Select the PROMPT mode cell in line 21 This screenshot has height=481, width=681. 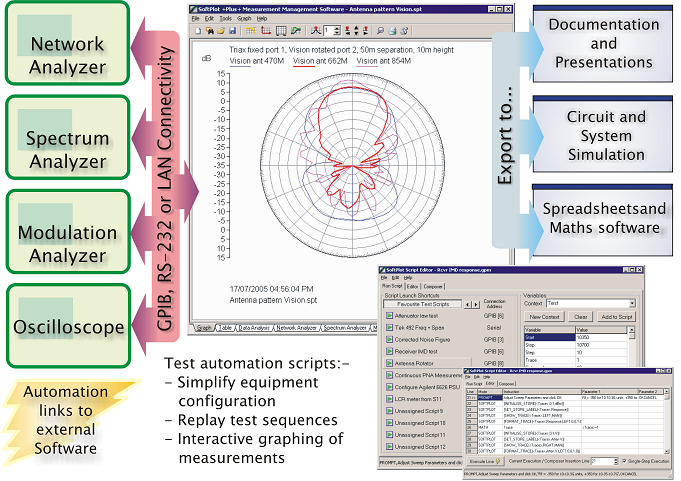pos(490,397)
